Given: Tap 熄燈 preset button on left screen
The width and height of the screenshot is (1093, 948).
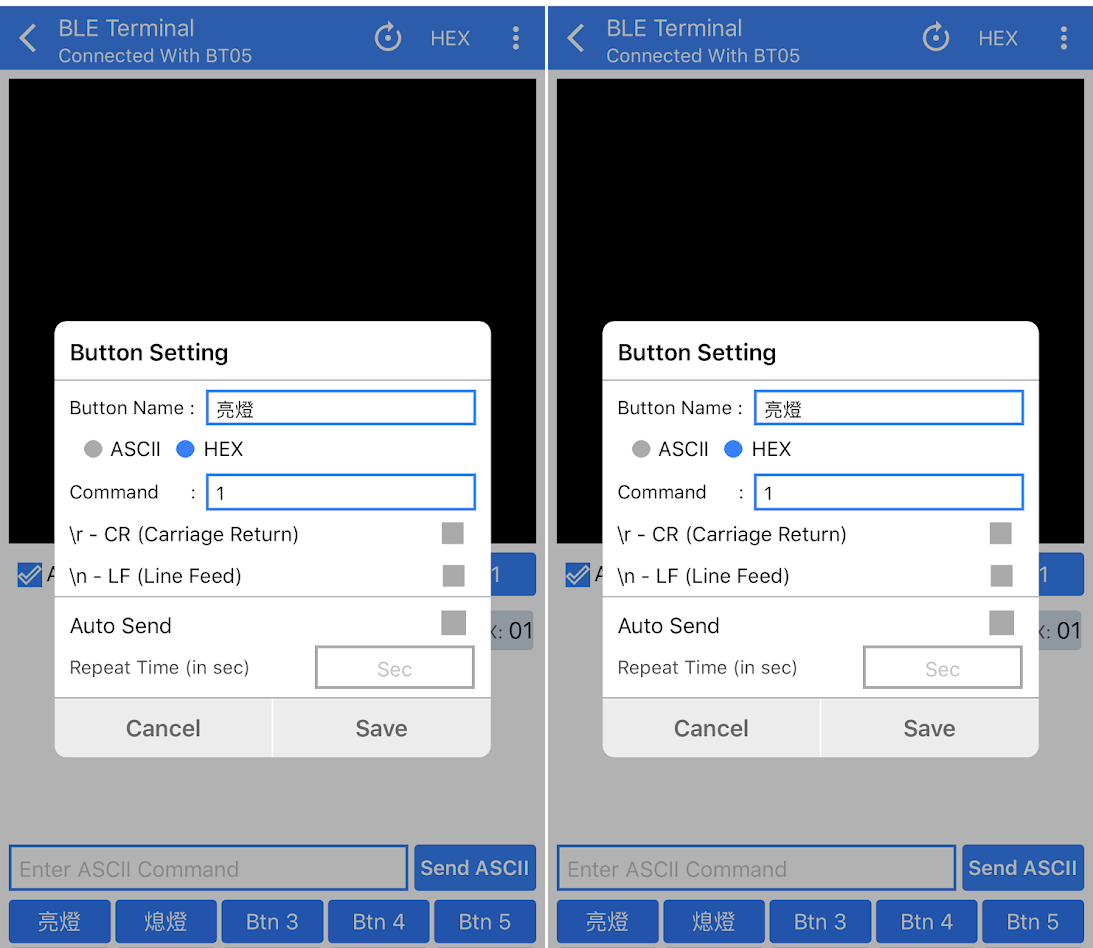Looking at the screenshot, I should 166,922.
